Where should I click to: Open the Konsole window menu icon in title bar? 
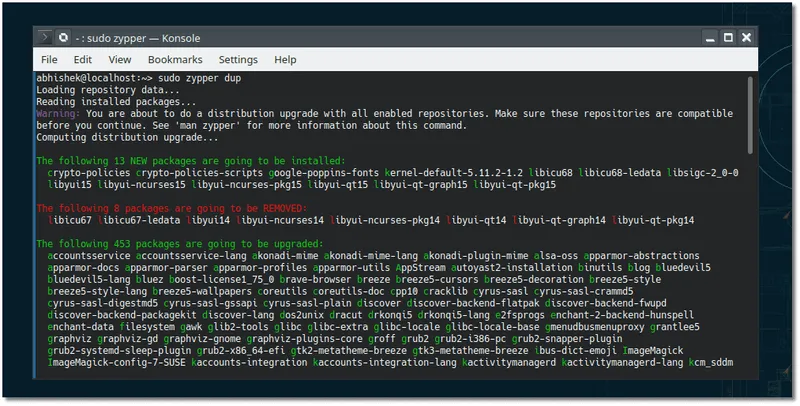click(x=44, y=38)
